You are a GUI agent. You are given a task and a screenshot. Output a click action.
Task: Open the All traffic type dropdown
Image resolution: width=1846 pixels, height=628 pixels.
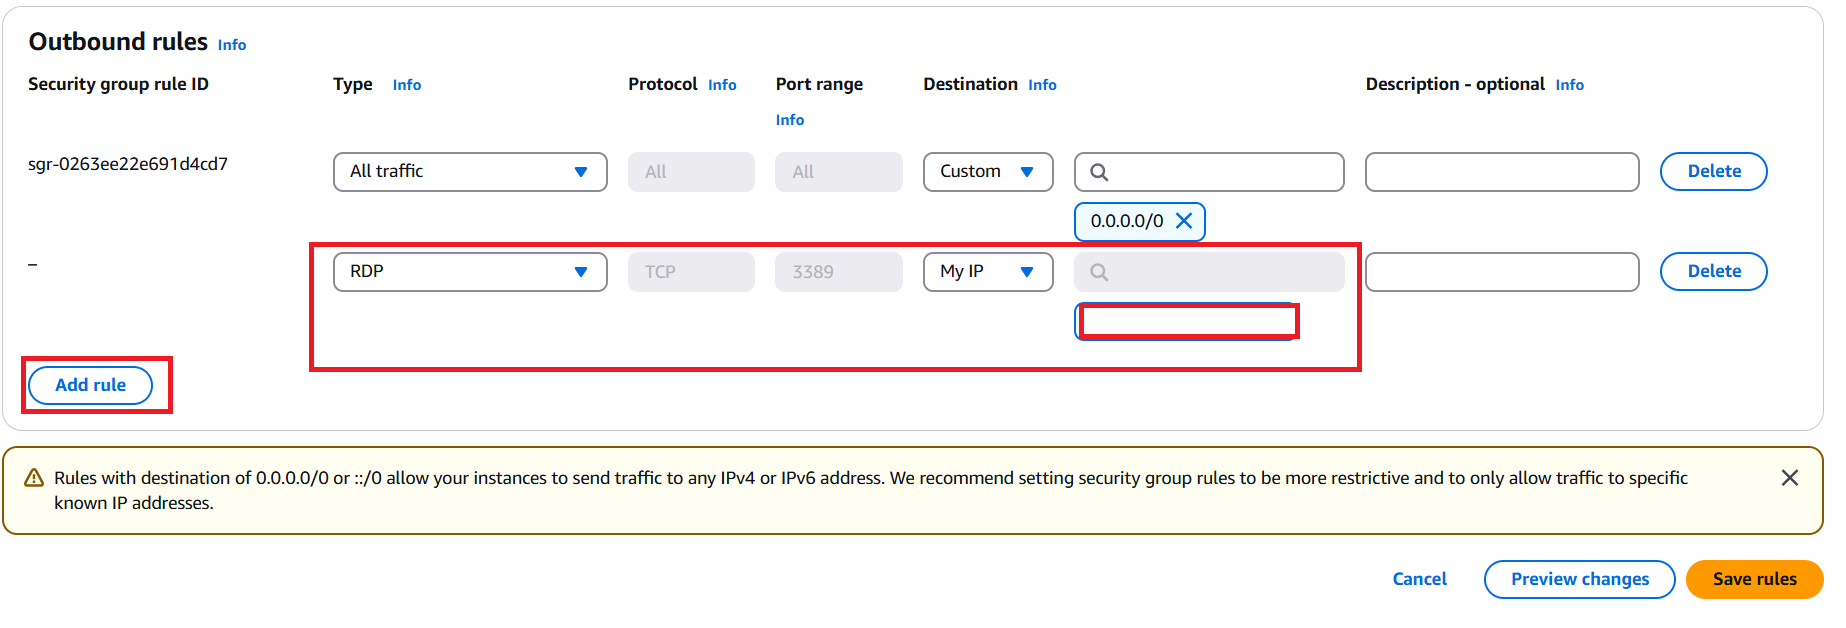[x=470, y=172]
